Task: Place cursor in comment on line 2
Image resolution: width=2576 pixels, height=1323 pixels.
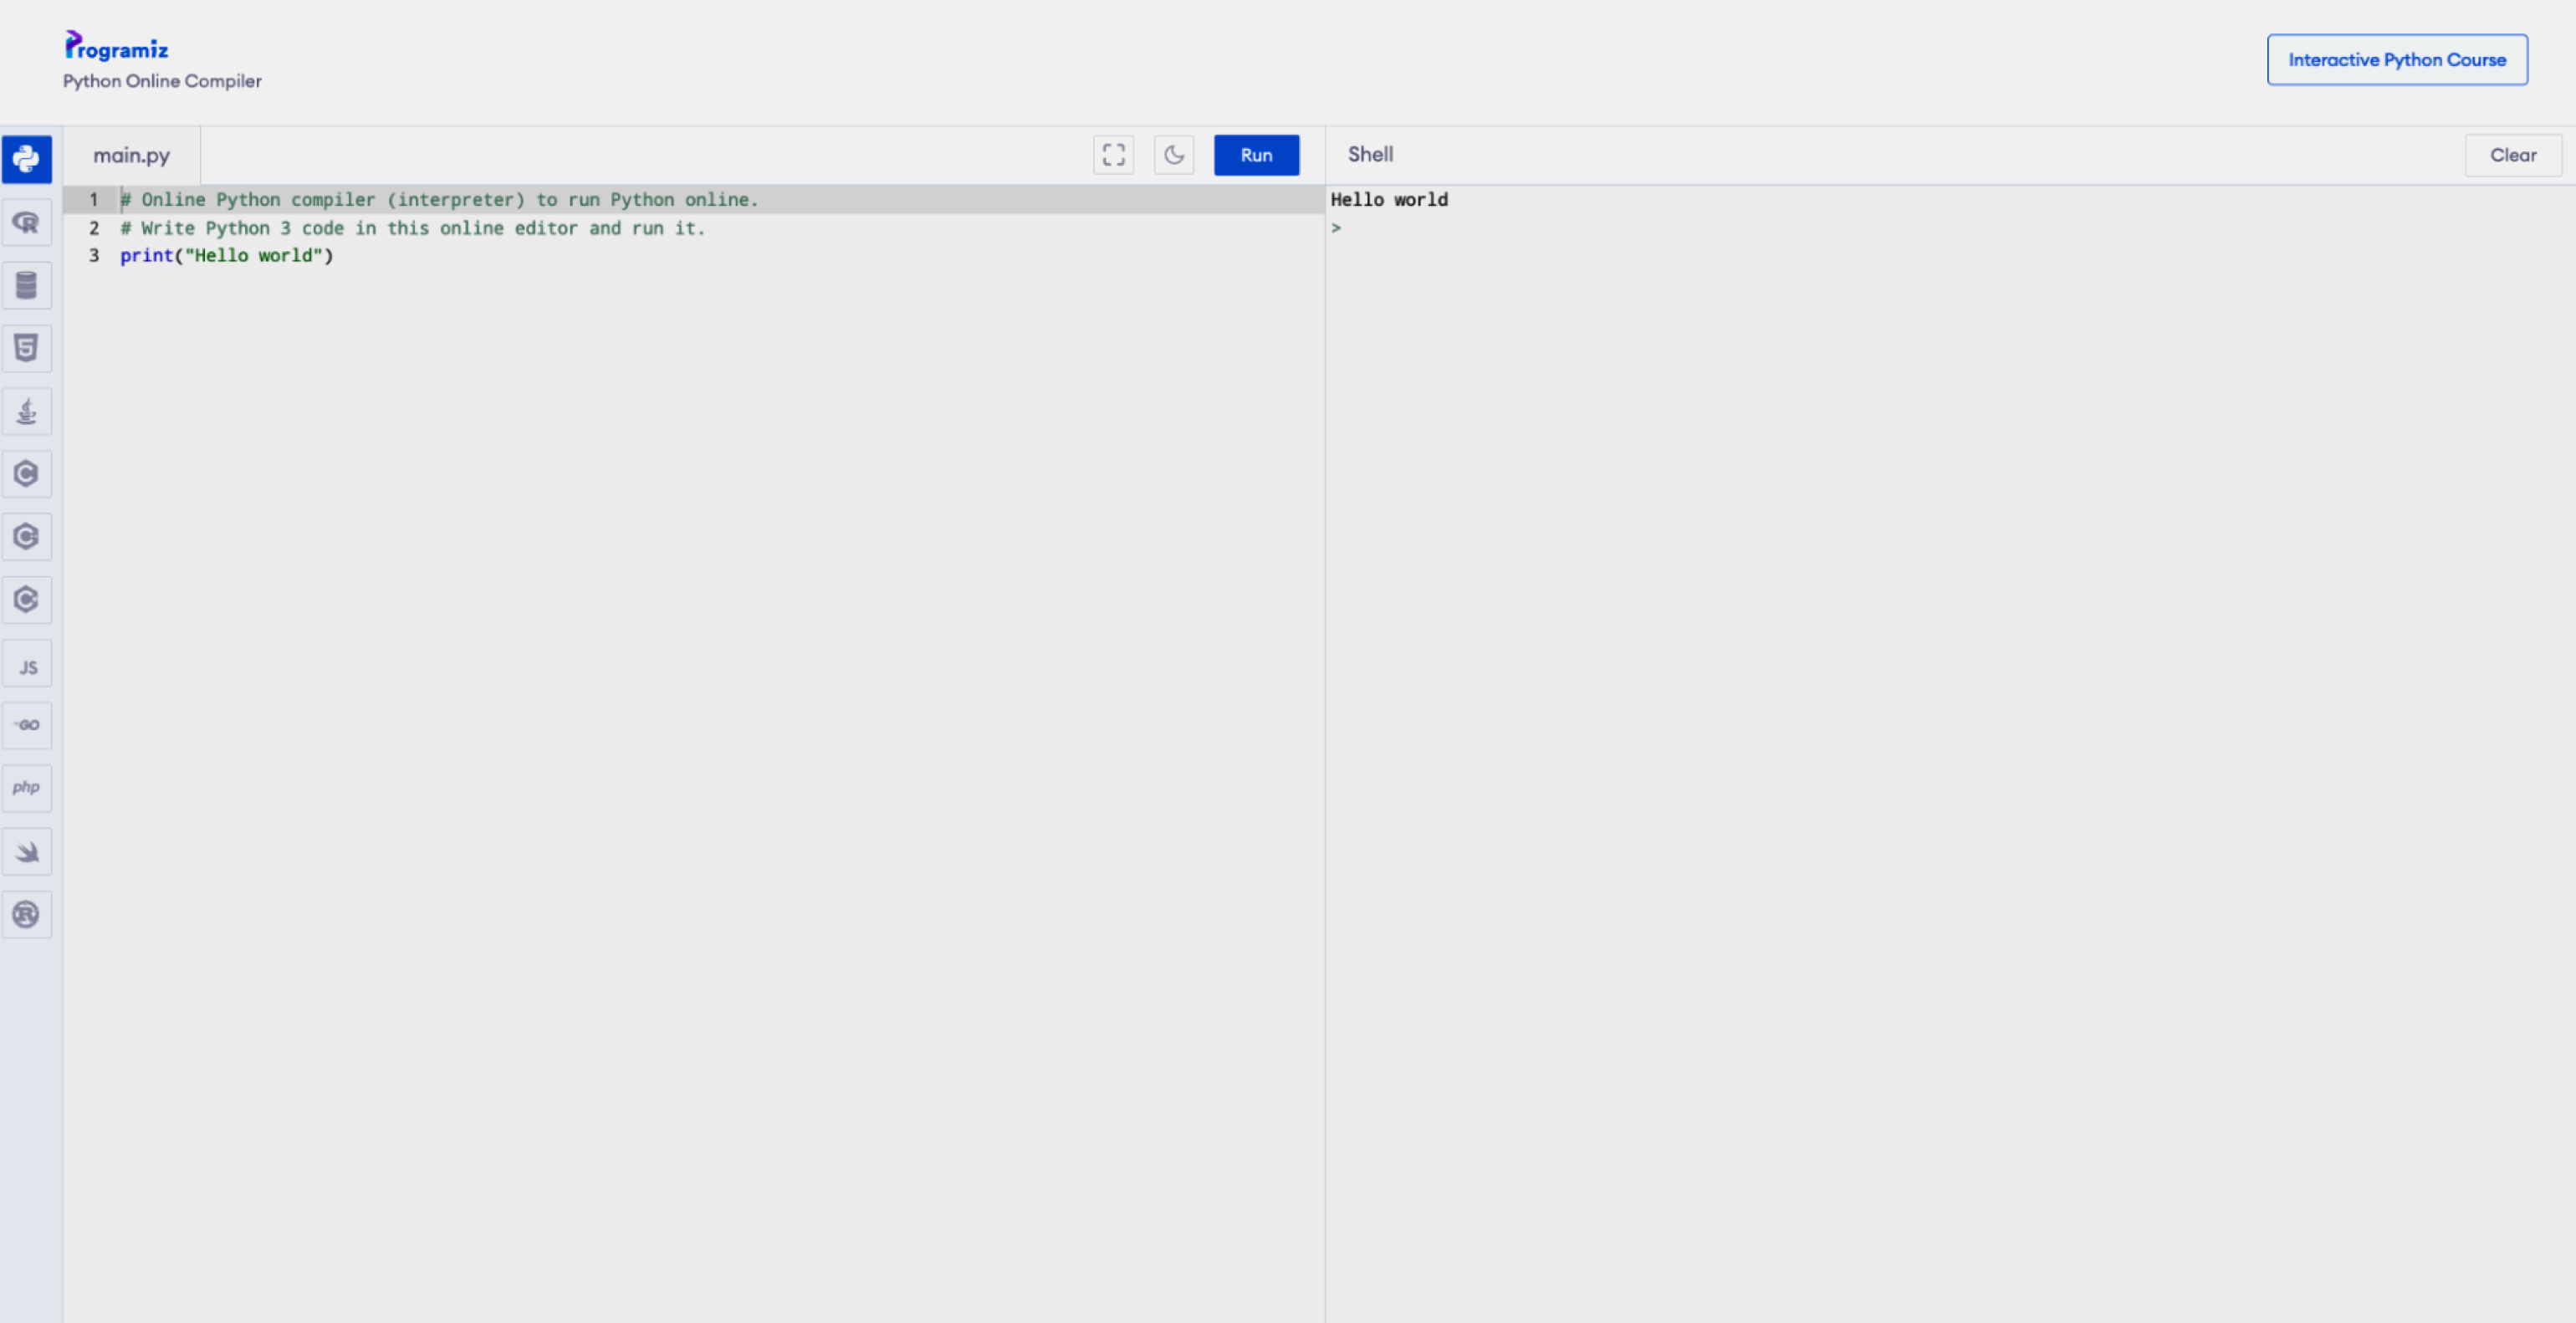Action: (x=413, y=228)
